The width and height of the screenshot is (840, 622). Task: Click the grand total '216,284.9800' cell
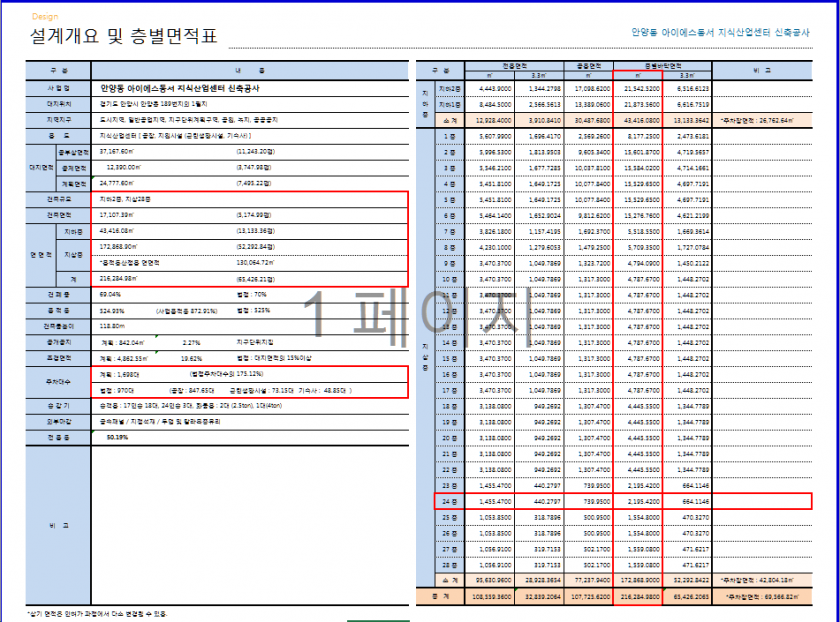click(640, 596)
